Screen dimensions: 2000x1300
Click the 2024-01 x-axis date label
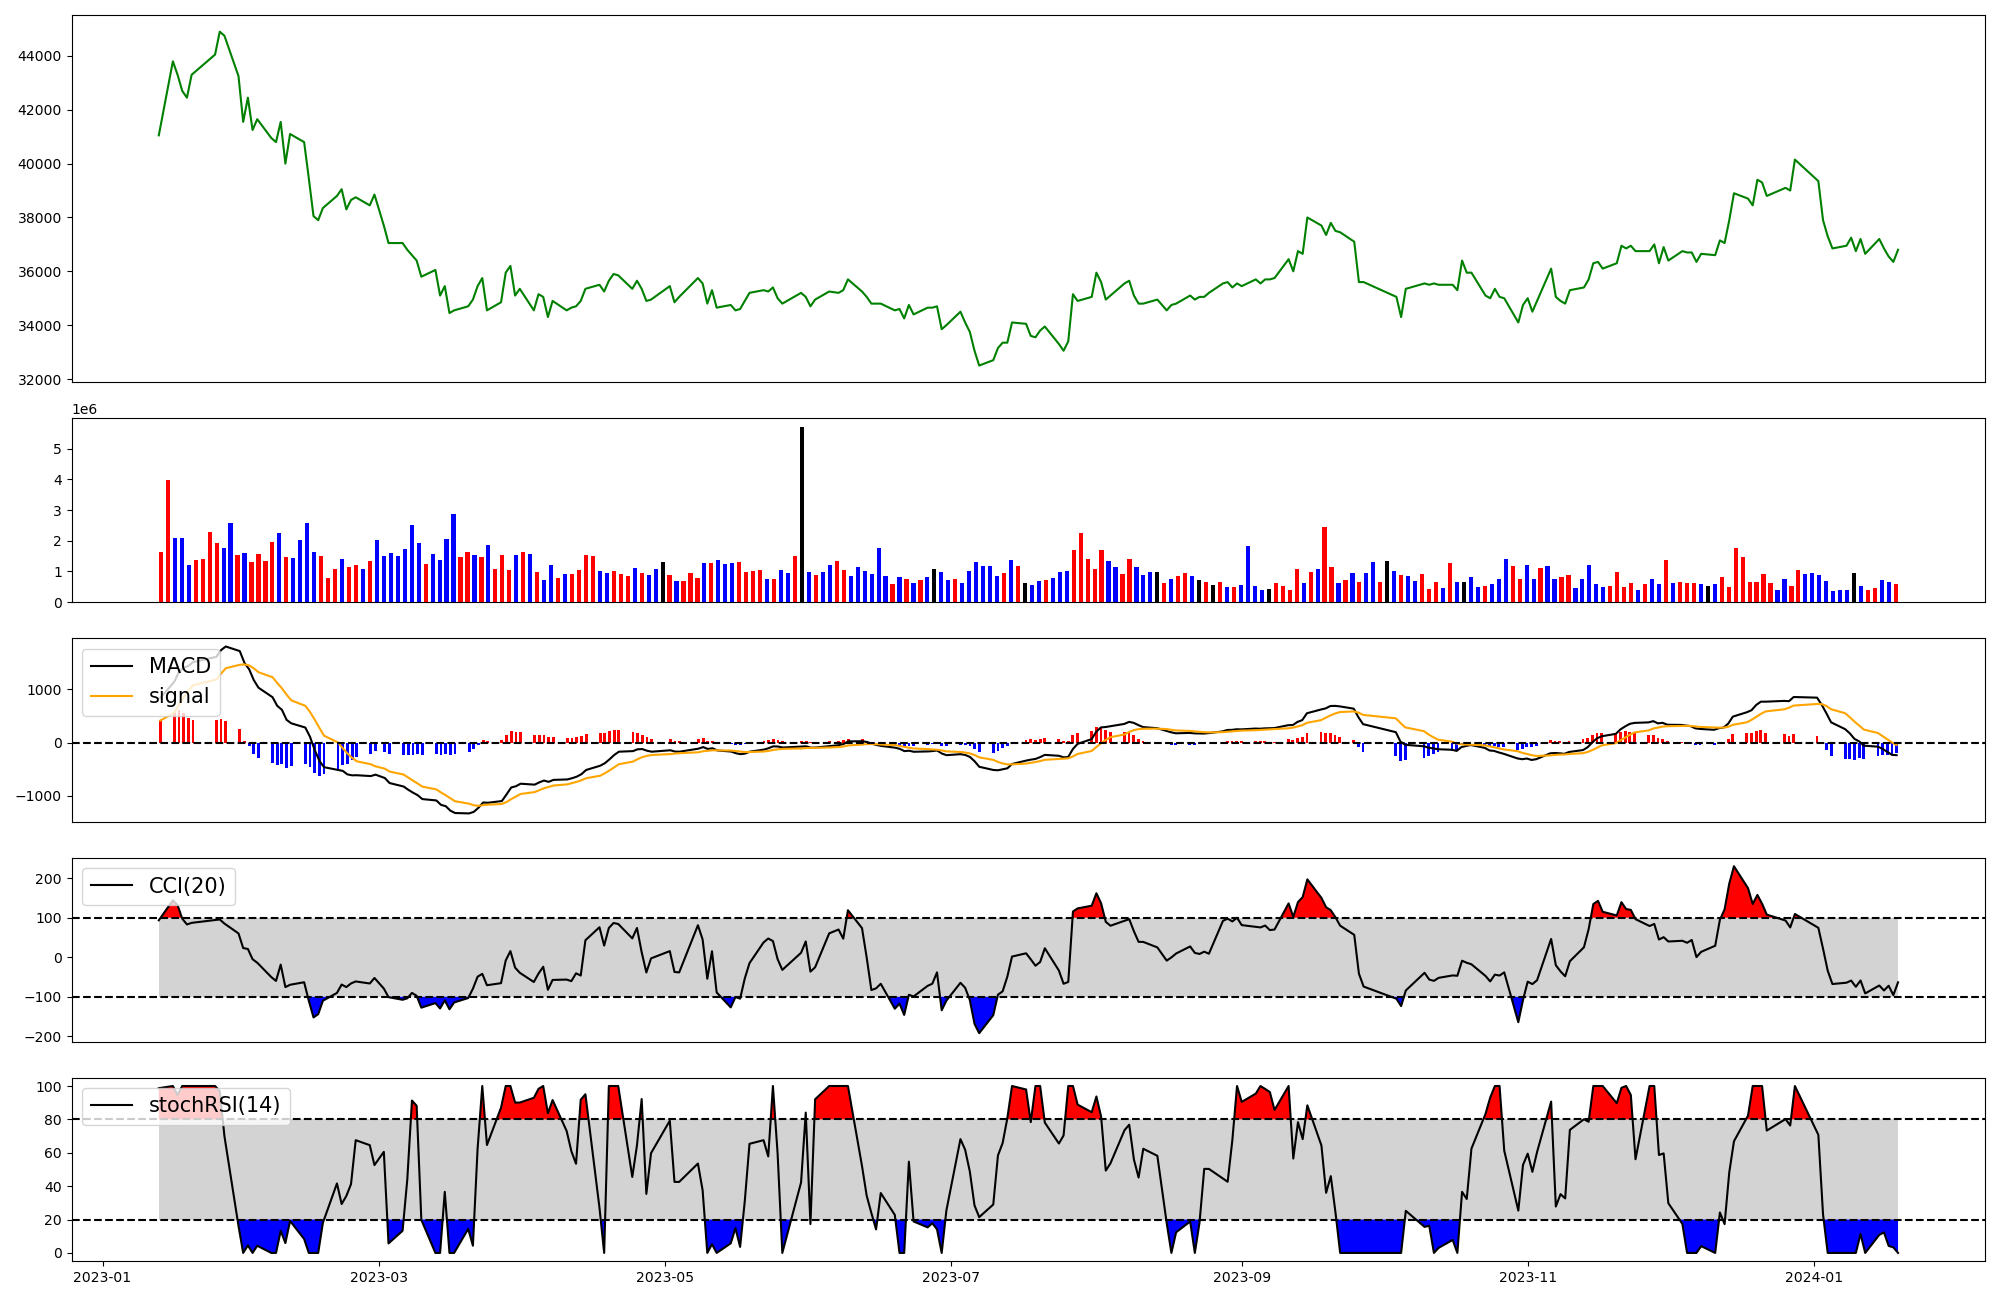tap(1814, 1277)
